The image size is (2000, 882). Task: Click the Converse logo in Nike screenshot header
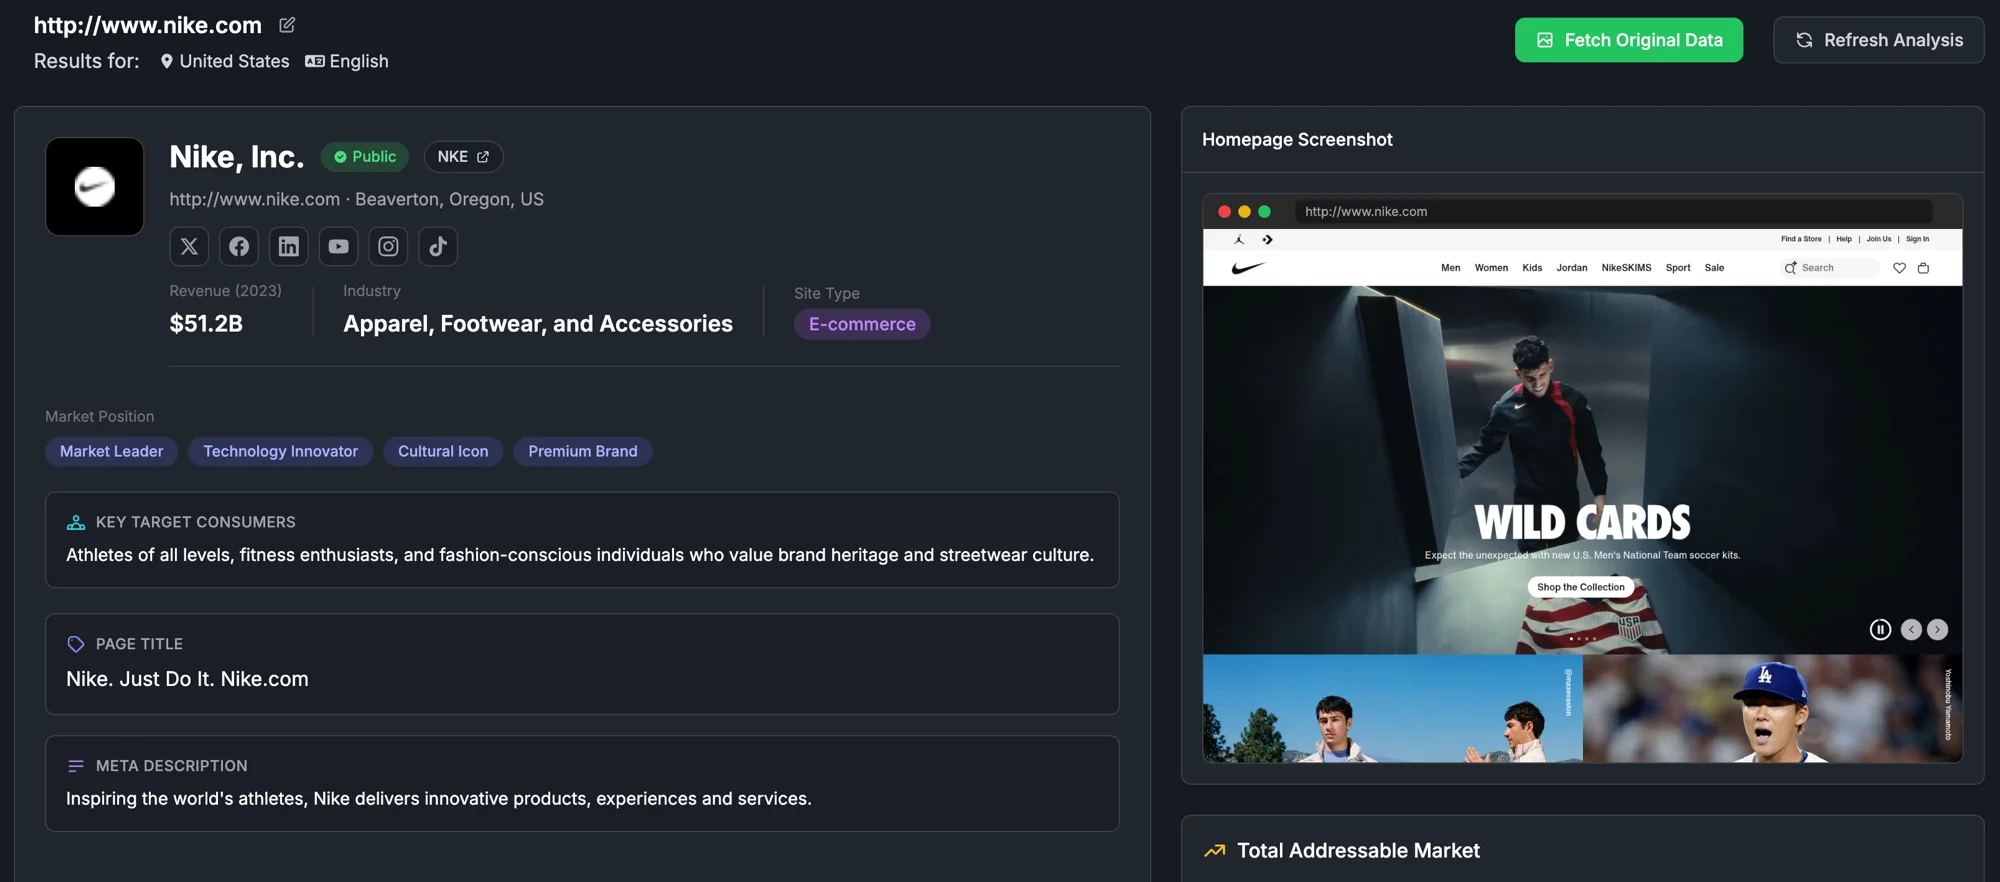click(x=1267, y=240)
